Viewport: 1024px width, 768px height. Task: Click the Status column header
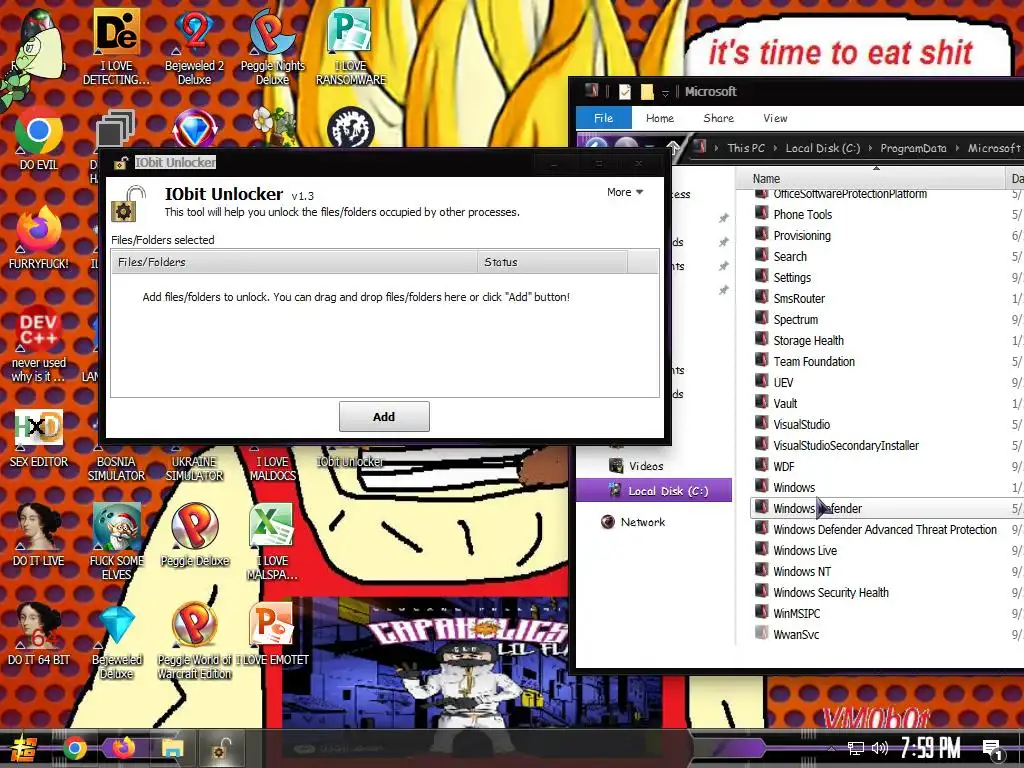pyautogui.click(x=552, y=262)
